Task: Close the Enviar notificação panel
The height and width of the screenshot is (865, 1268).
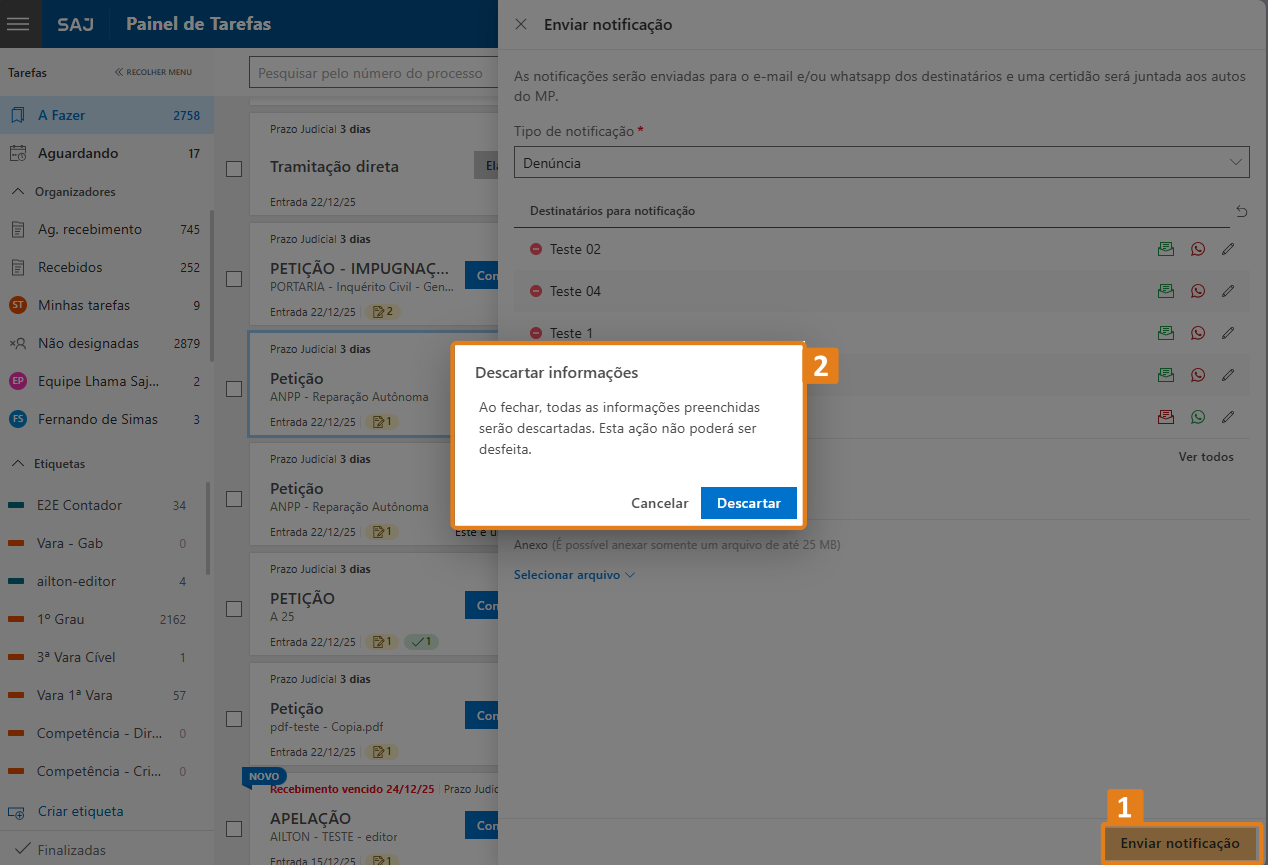Action: (520, 24)
